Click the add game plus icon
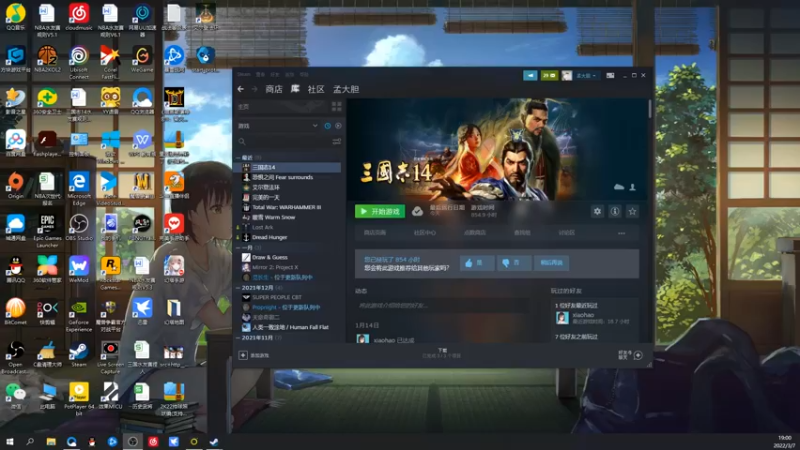 (243, 355)
